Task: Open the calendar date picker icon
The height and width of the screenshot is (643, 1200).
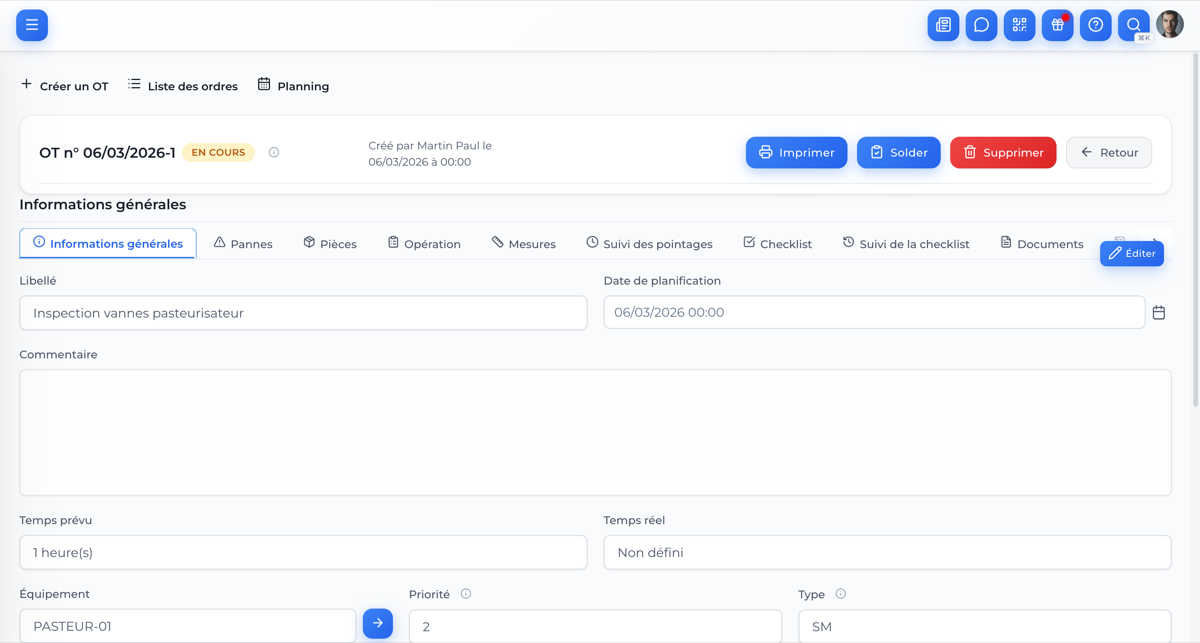Action: point(1159,313)
